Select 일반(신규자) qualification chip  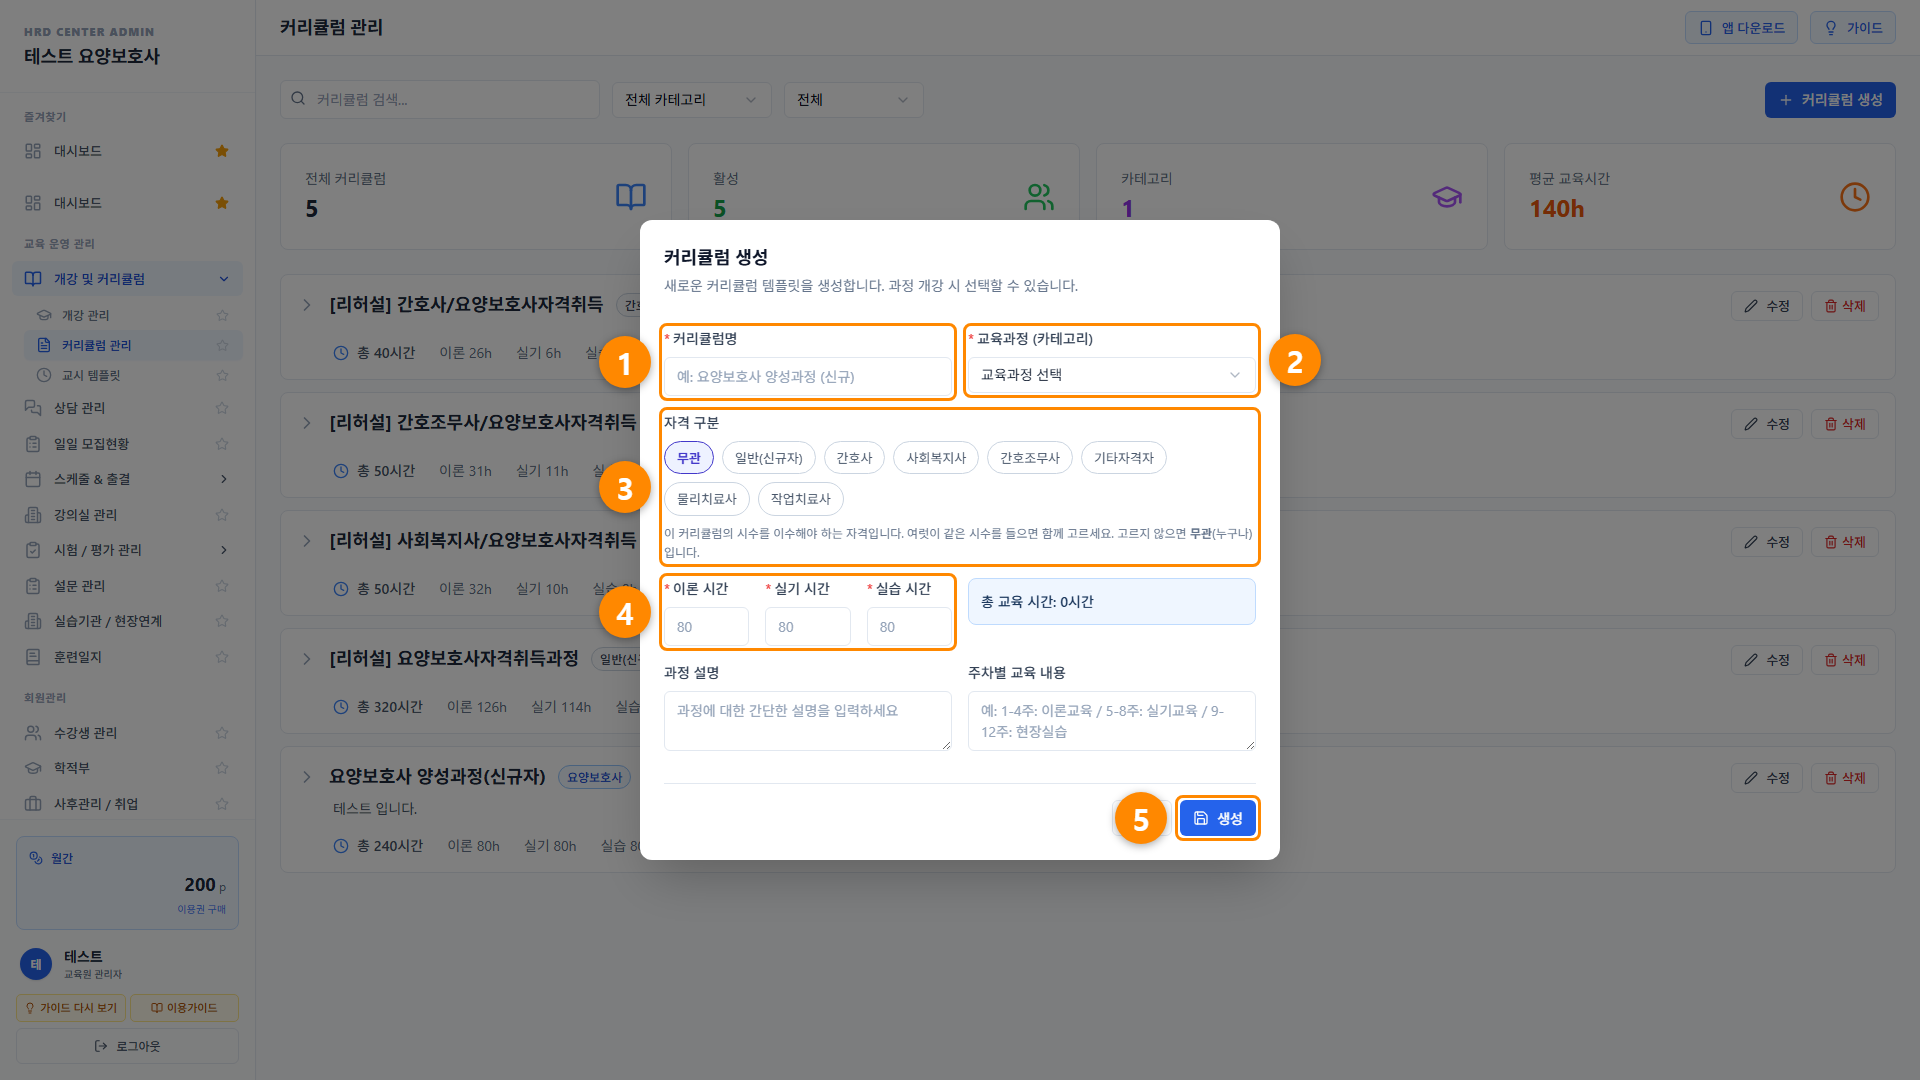[x=769, y=458]
